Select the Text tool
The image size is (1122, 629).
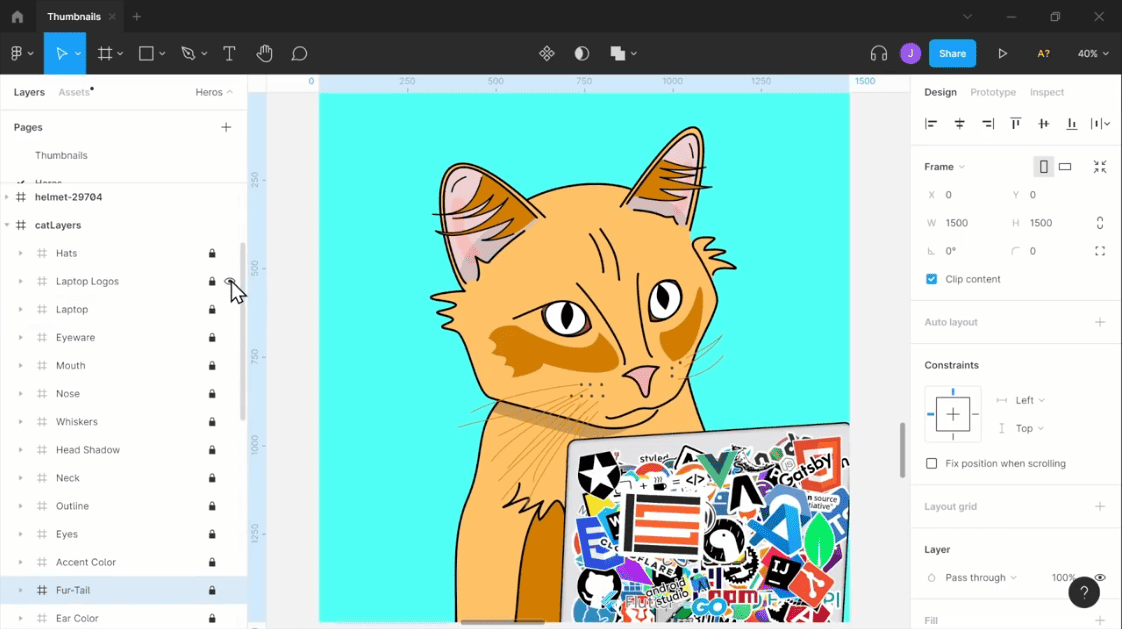(x=229, y=53)
